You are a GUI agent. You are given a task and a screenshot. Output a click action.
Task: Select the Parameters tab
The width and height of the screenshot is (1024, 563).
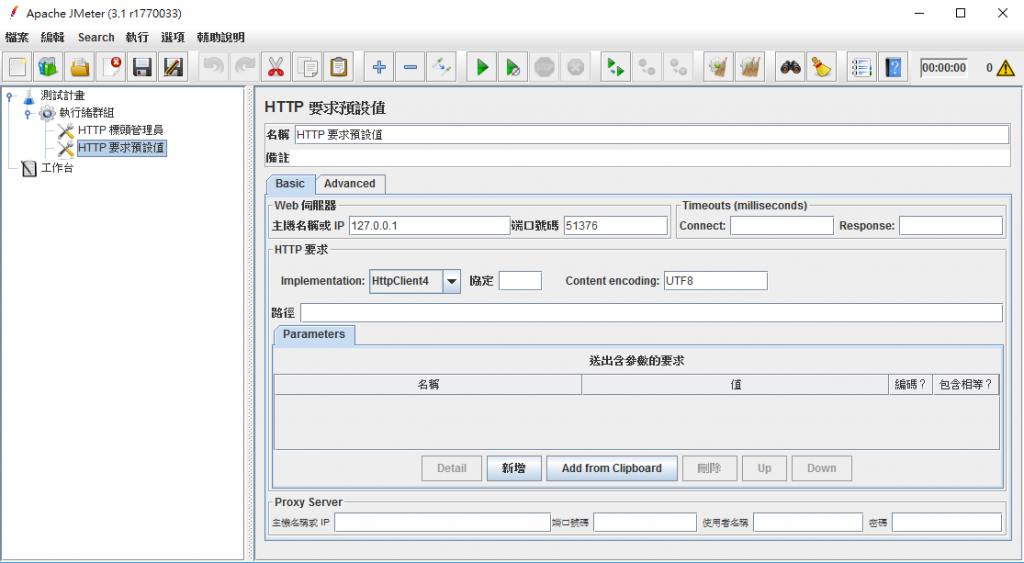(314, 334)
